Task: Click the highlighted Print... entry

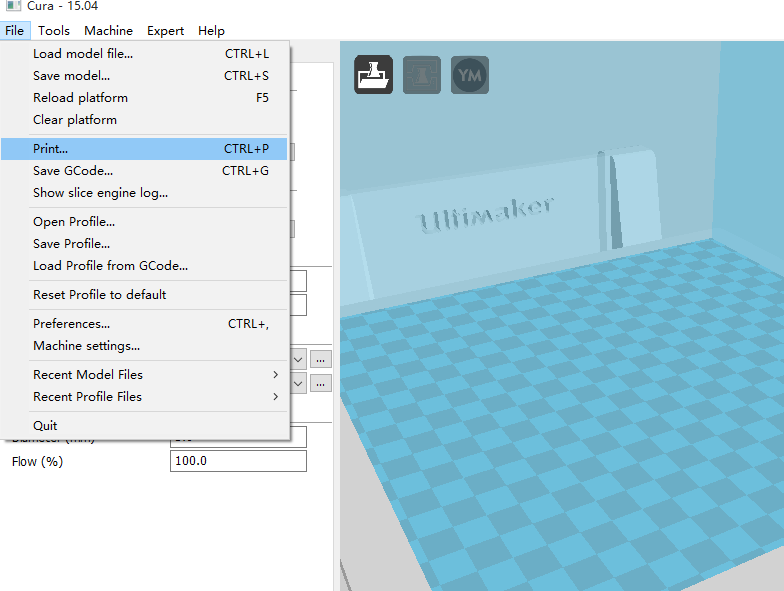Action: tap(144, 148)
